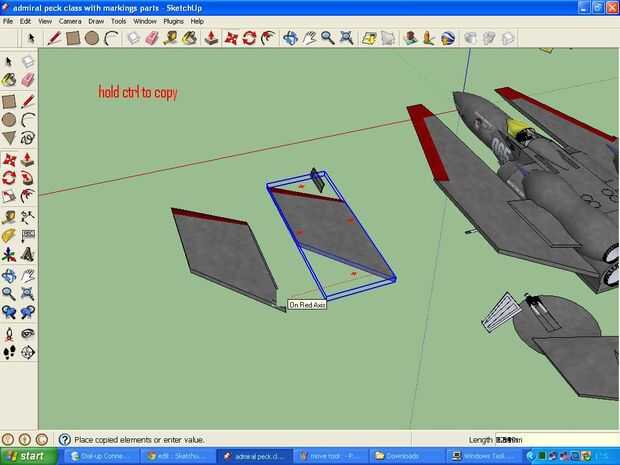Choose the Eraser tool in left toolbar
Viewport: 620px width, 465px height.
coord(28,80)
